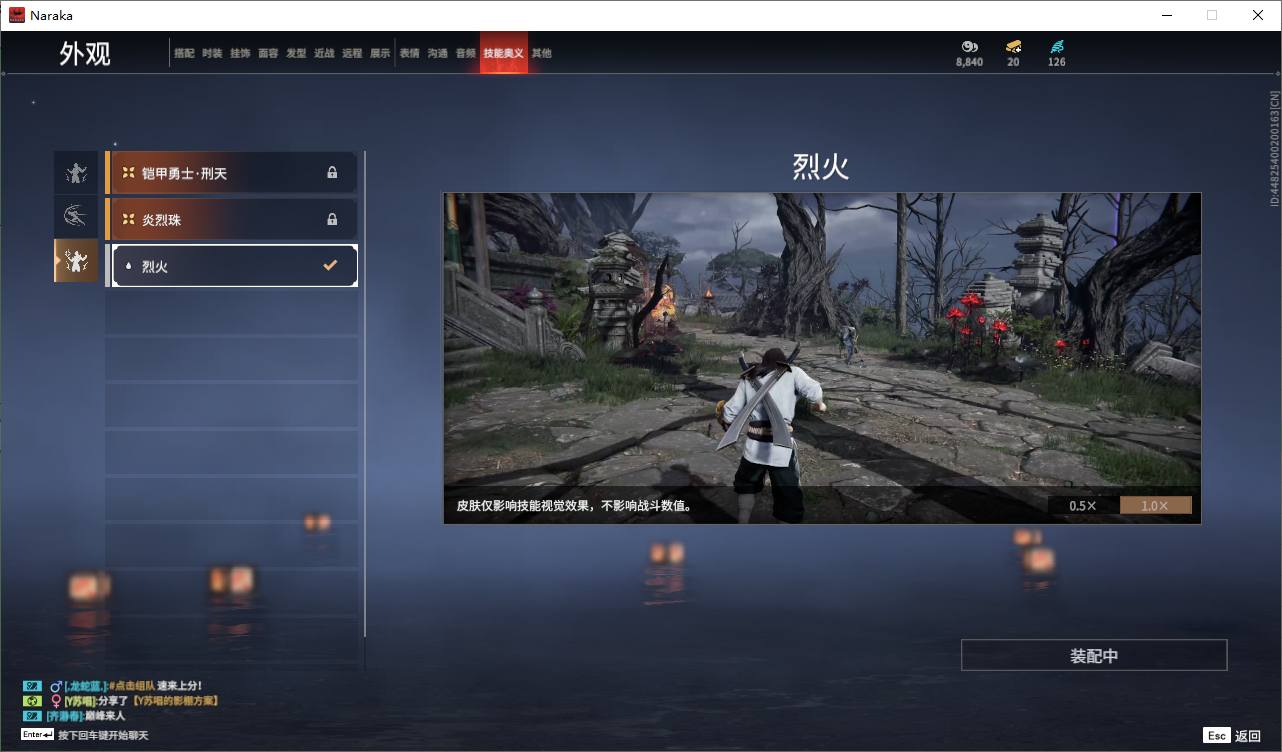Click the channel badge of 齐静春 chat message
1282x752 pixels.
32,716
